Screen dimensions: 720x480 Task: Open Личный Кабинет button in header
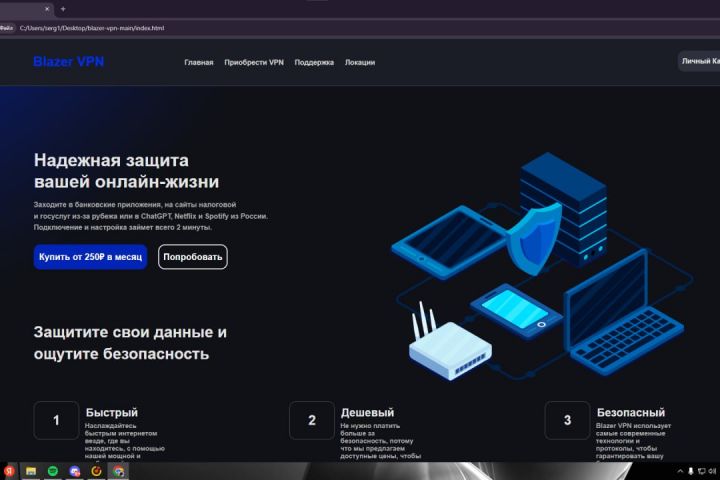[x=699, y=61]
